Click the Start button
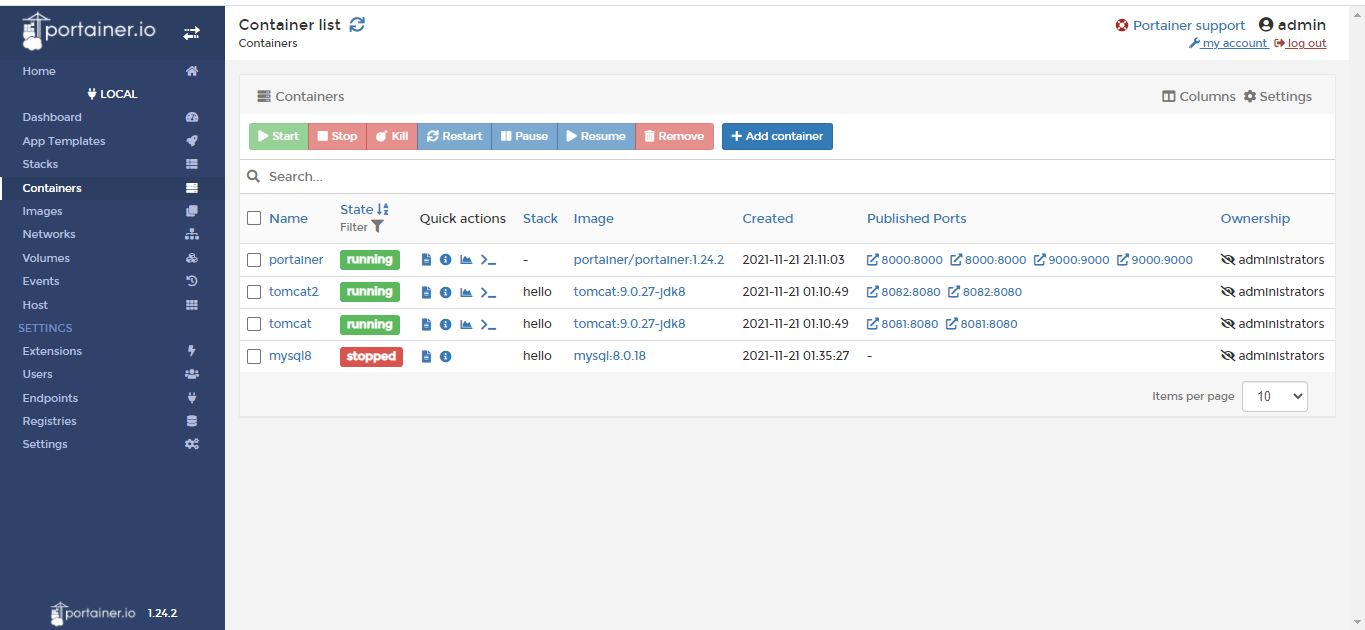 click(x=278, y=136)
